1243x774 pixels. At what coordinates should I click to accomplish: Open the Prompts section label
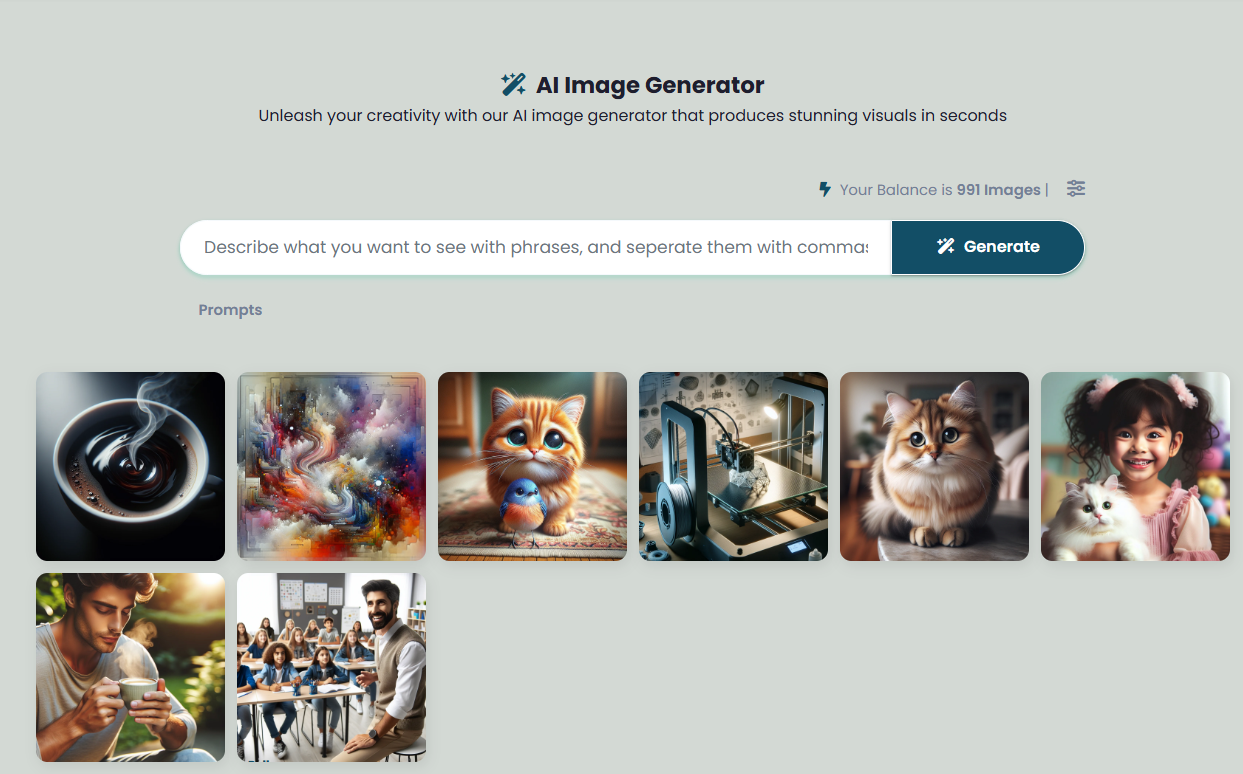(x=230, y=310)
